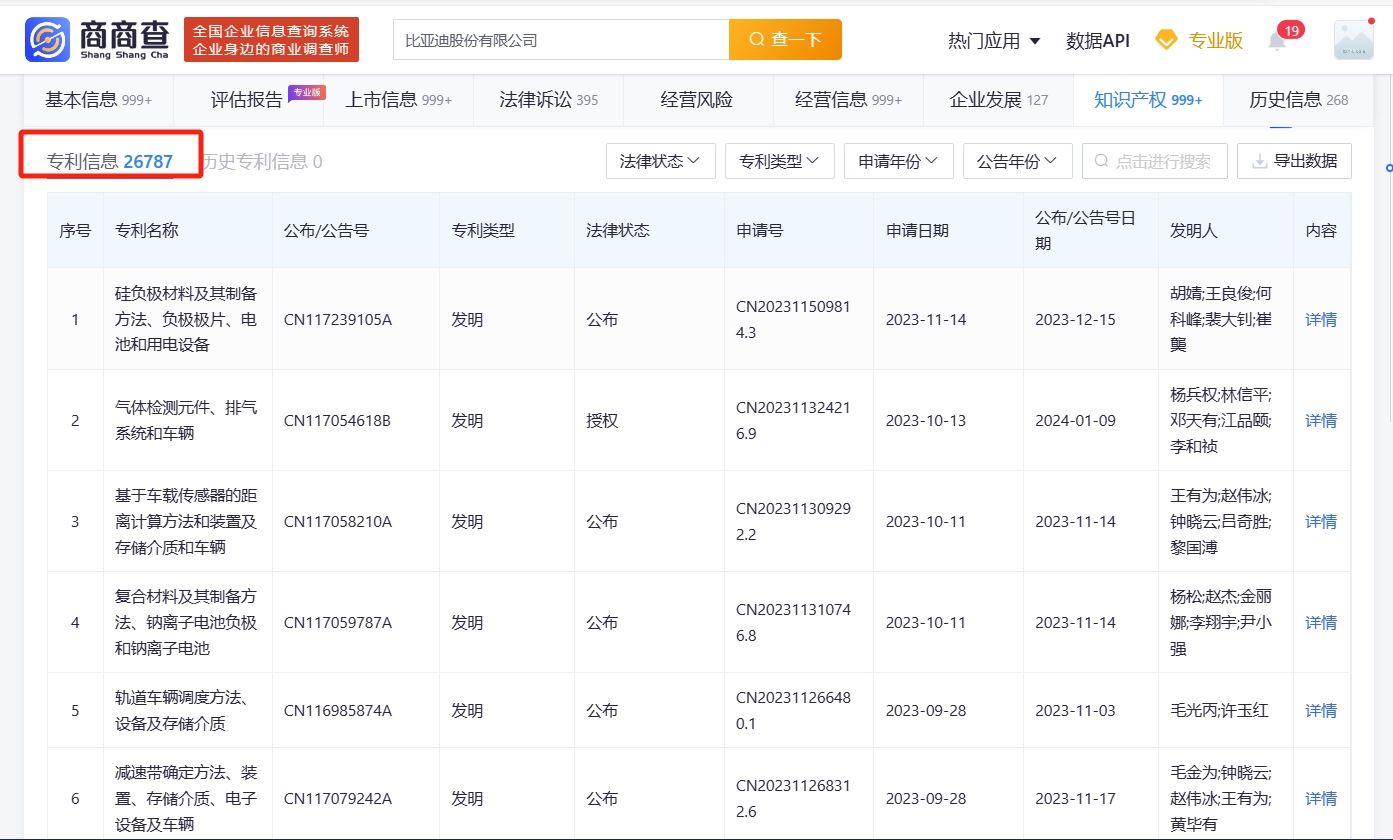Click patent name 轨道车辆调度方法
This screenshot has width=1393, height=840.
(182, 710)
